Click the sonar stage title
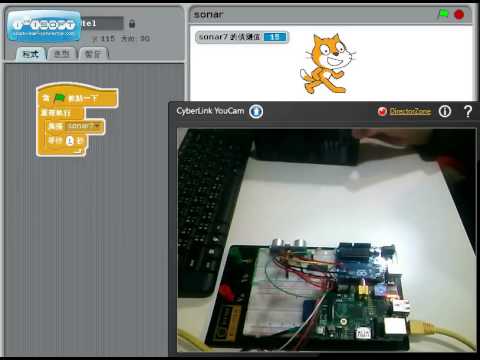Viewport: 480px width, 360px height. (x=209, y=14)
